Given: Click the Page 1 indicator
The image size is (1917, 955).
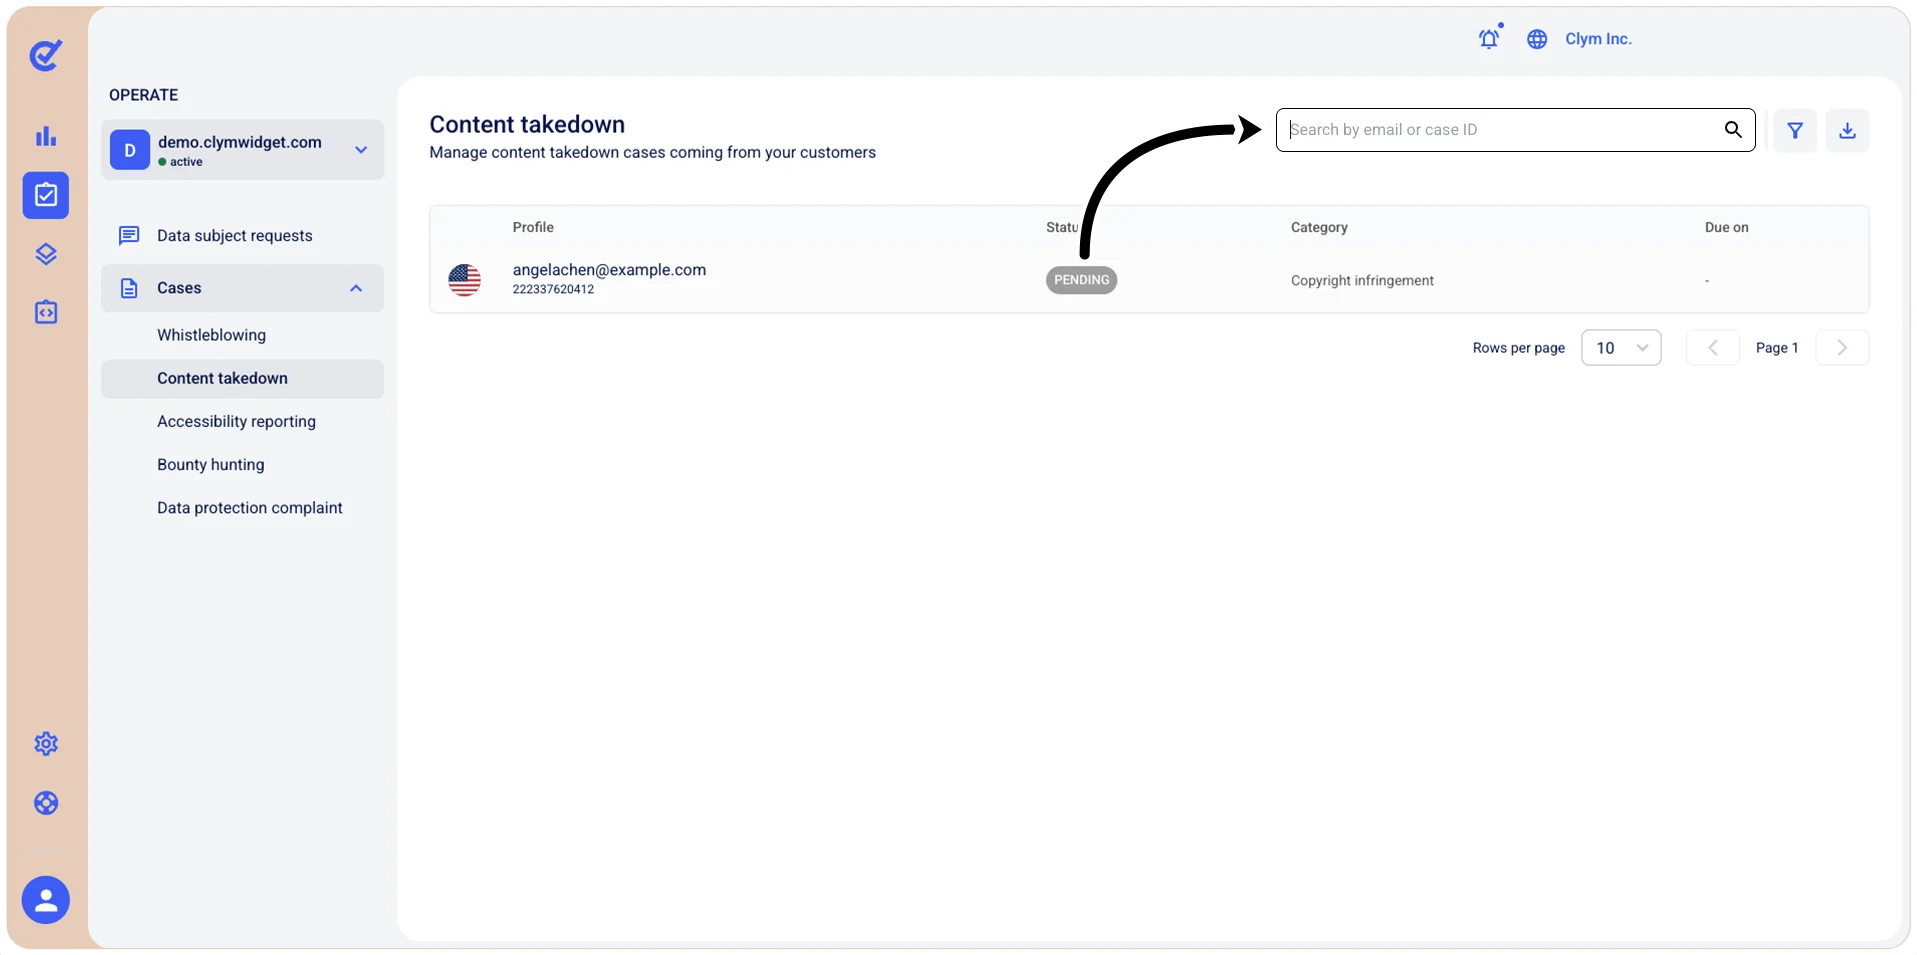Looking at the screenshot, I should click(1777, 348).
